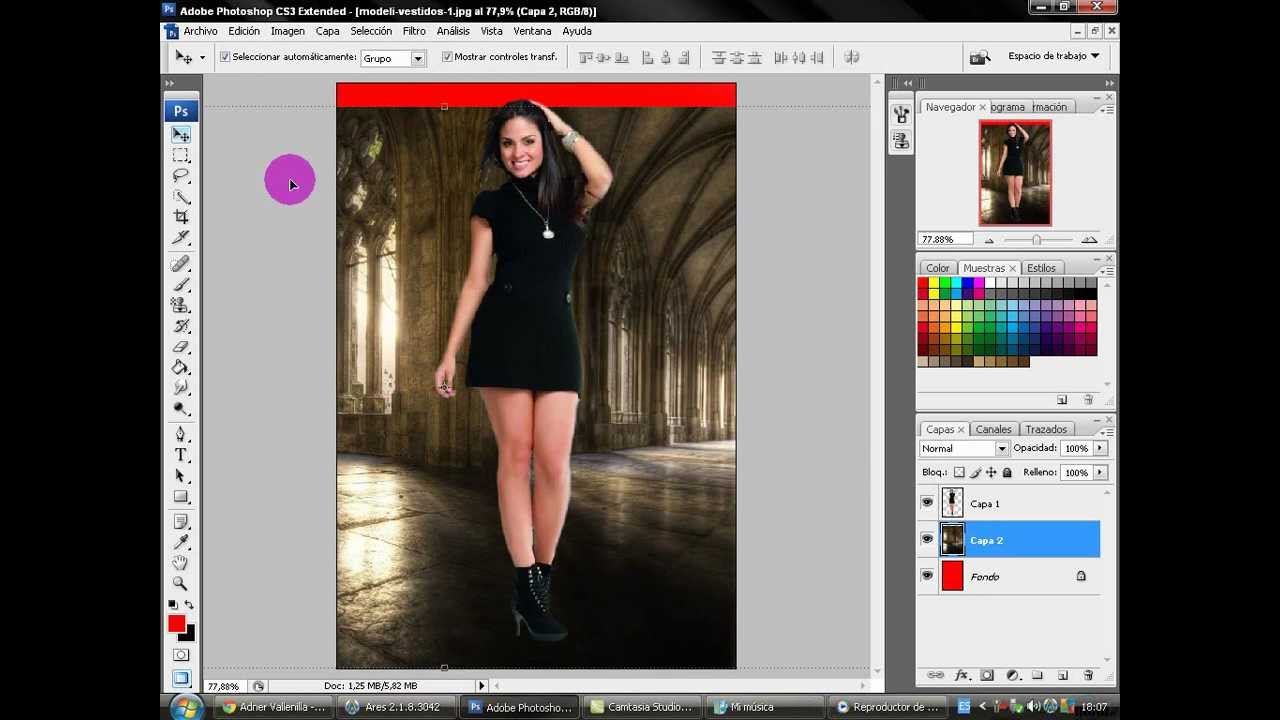Select the Eraser tool

click(x=181, y=347)
